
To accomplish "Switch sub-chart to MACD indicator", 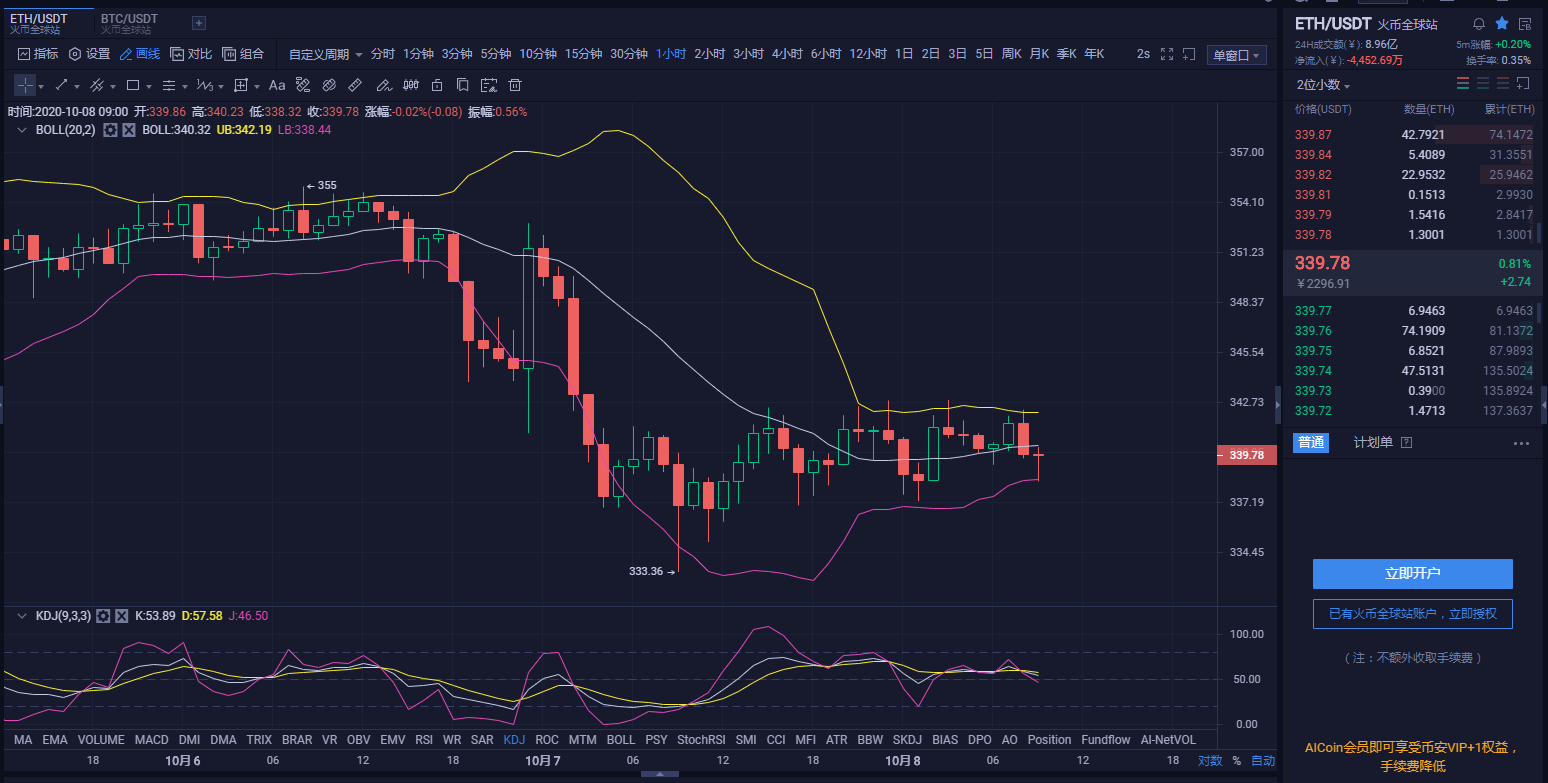I will coord(152,740).
